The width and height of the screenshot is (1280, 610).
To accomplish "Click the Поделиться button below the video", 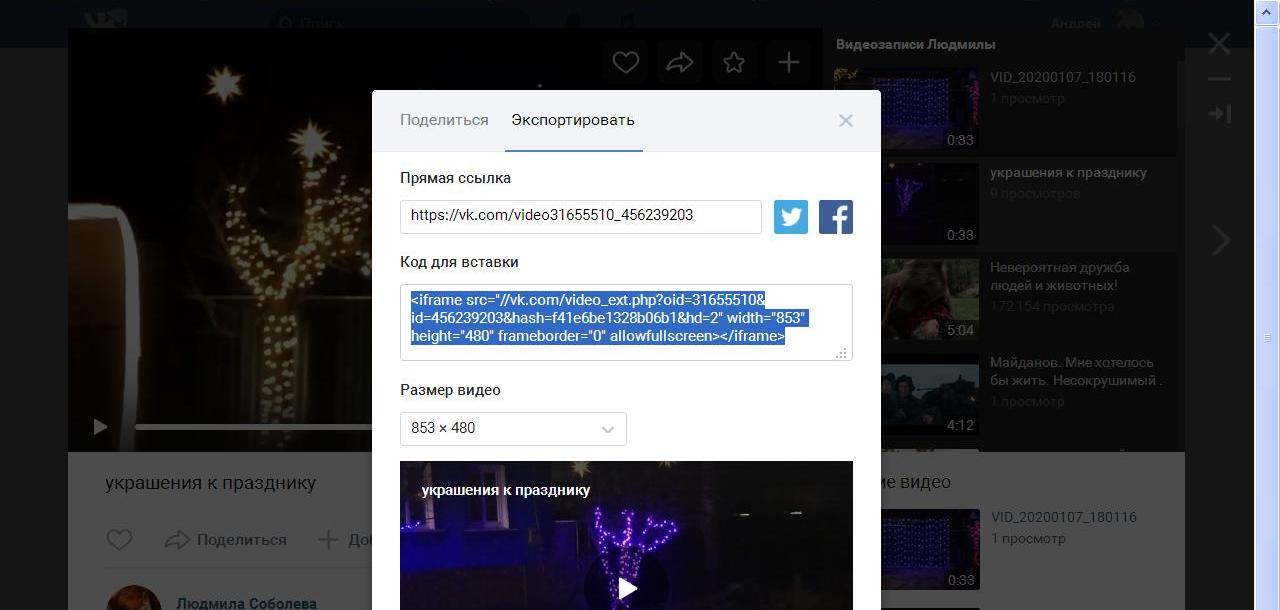I will [x=226, y=540].
